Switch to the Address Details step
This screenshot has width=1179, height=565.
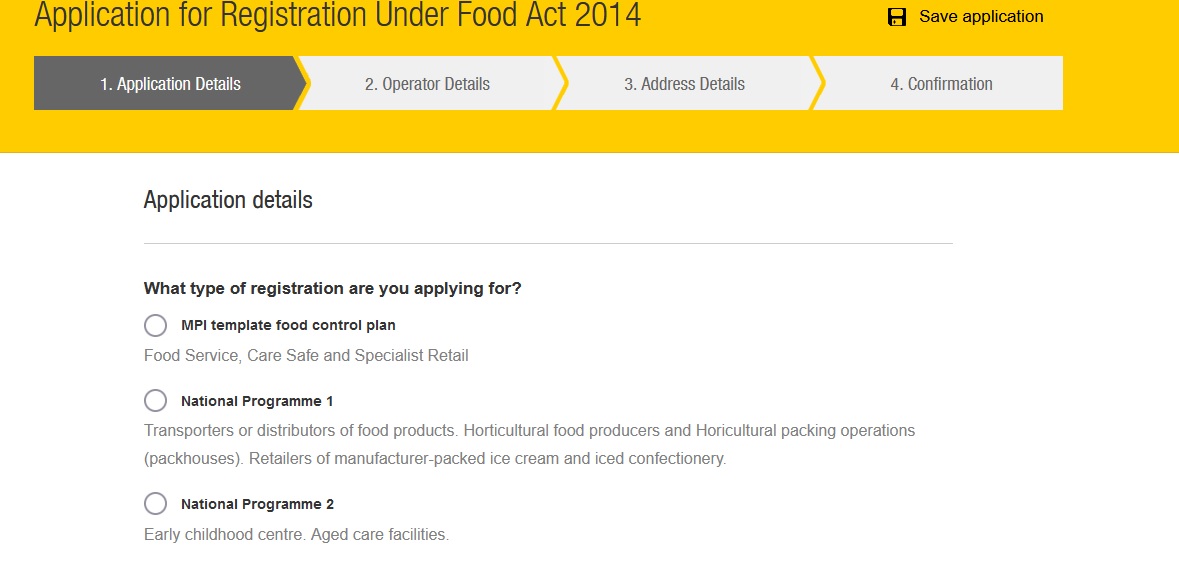tap(684, 84)
